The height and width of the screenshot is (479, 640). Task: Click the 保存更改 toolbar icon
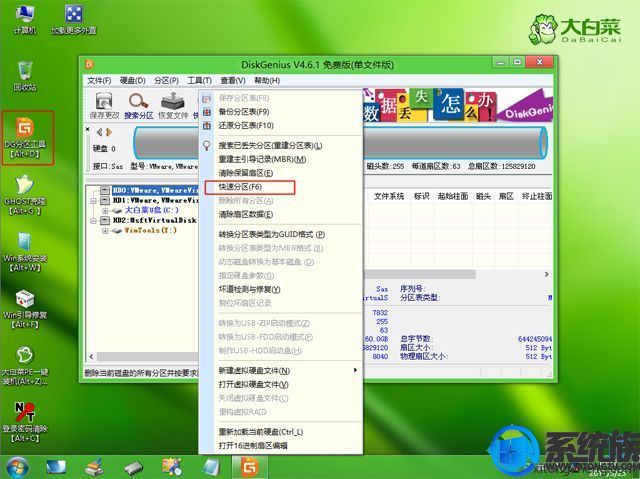(104, 106)
